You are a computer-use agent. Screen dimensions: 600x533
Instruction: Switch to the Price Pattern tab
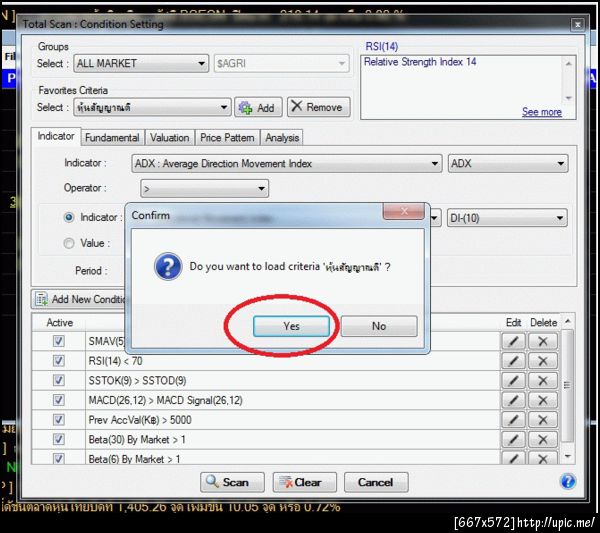click(227, 138)
